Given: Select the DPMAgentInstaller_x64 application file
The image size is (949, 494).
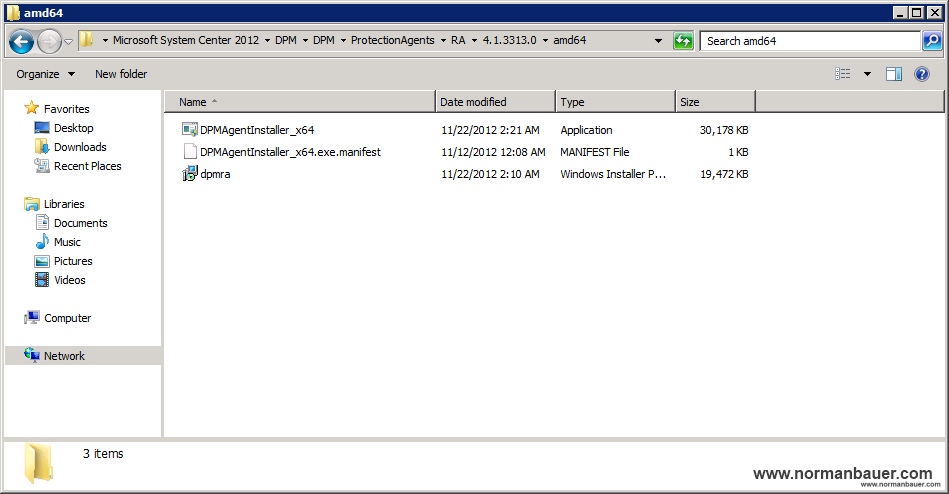Looking at the screenshot, I should tap(256, 130).
